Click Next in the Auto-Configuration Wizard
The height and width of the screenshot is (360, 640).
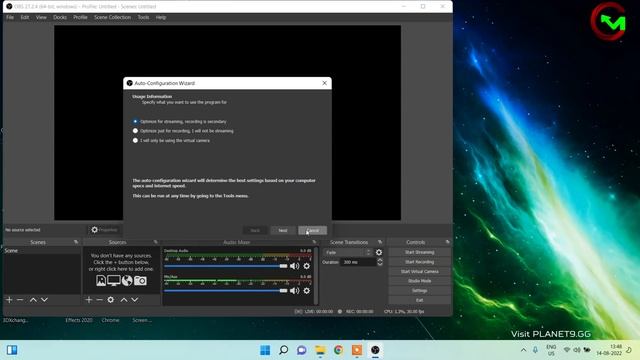[x=282, y=231]
